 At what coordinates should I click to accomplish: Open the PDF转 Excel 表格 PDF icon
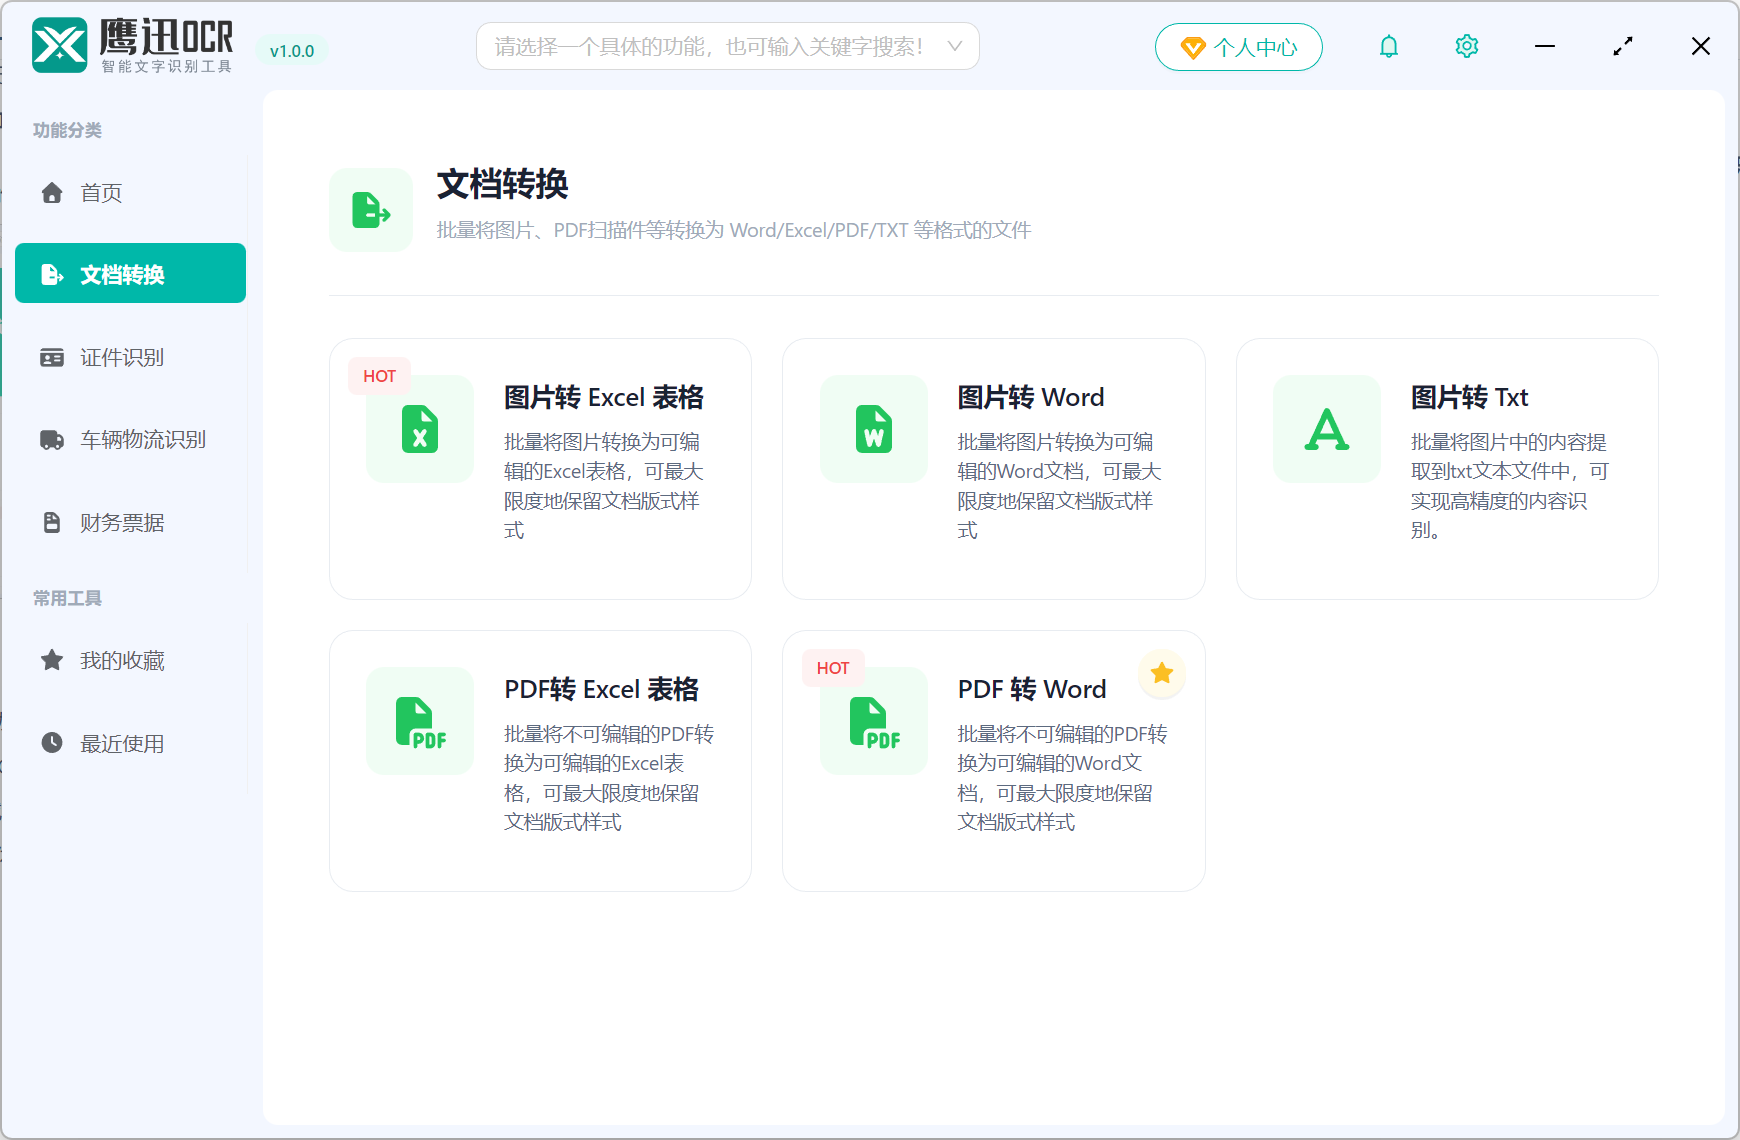pos(419,721)
